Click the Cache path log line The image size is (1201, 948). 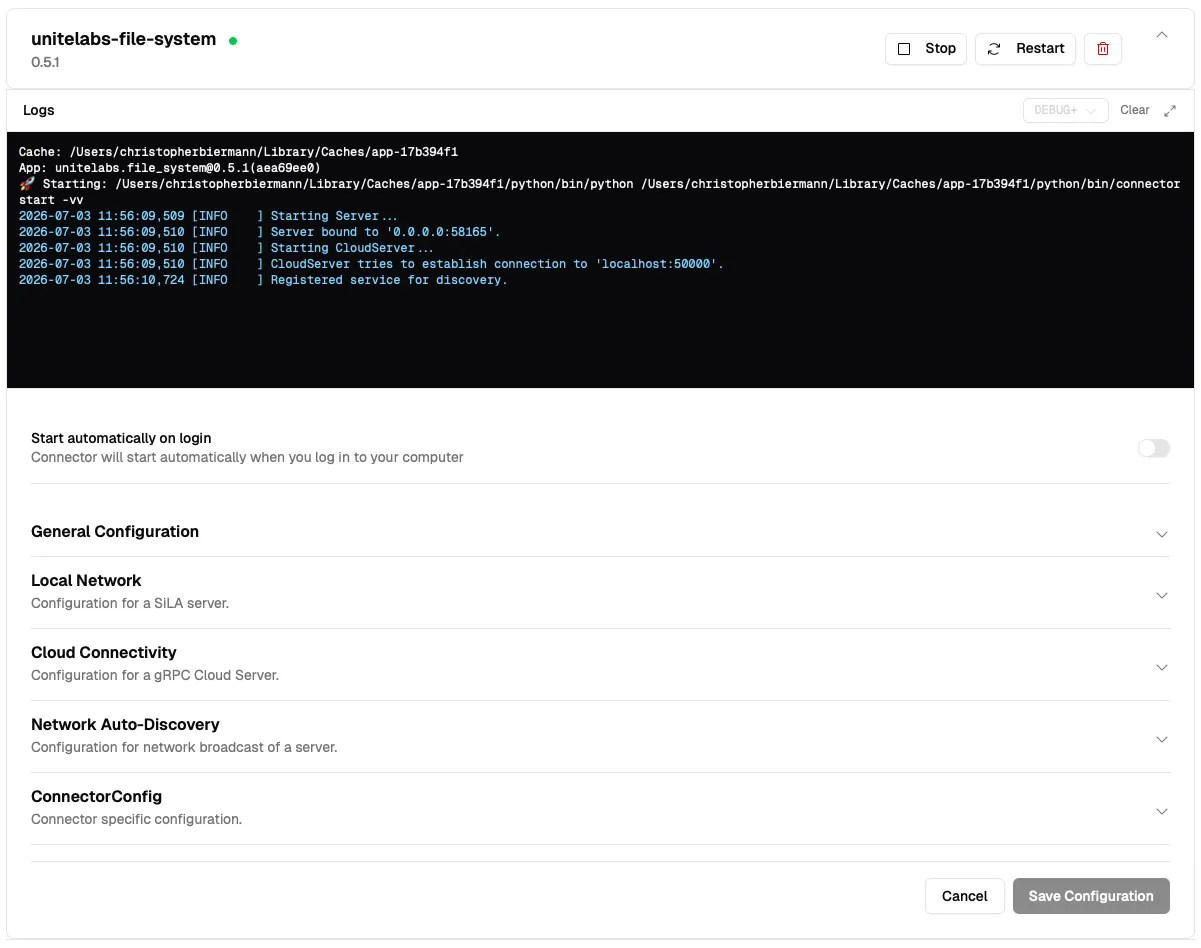pos(238,152)
